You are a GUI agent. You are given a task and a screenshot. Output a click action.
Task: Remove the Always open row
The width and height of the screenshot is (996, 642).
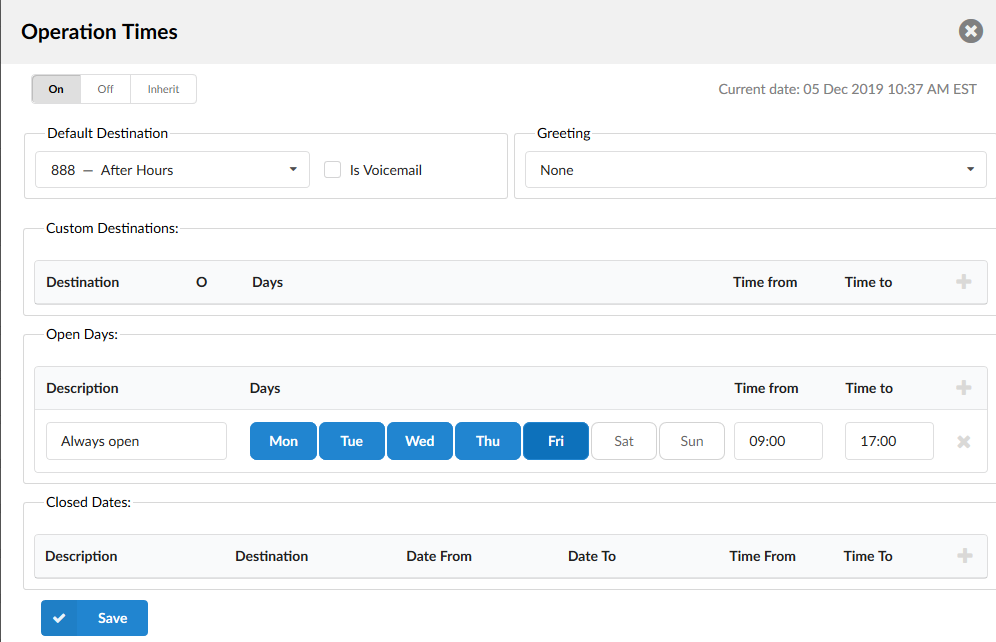click(x=964, y=441)
